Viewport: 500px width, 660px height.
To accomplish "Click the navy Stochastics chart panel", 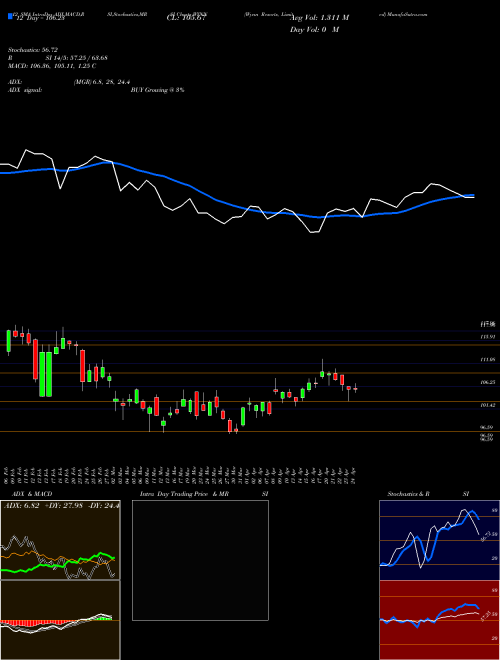I will click(439, 540).
